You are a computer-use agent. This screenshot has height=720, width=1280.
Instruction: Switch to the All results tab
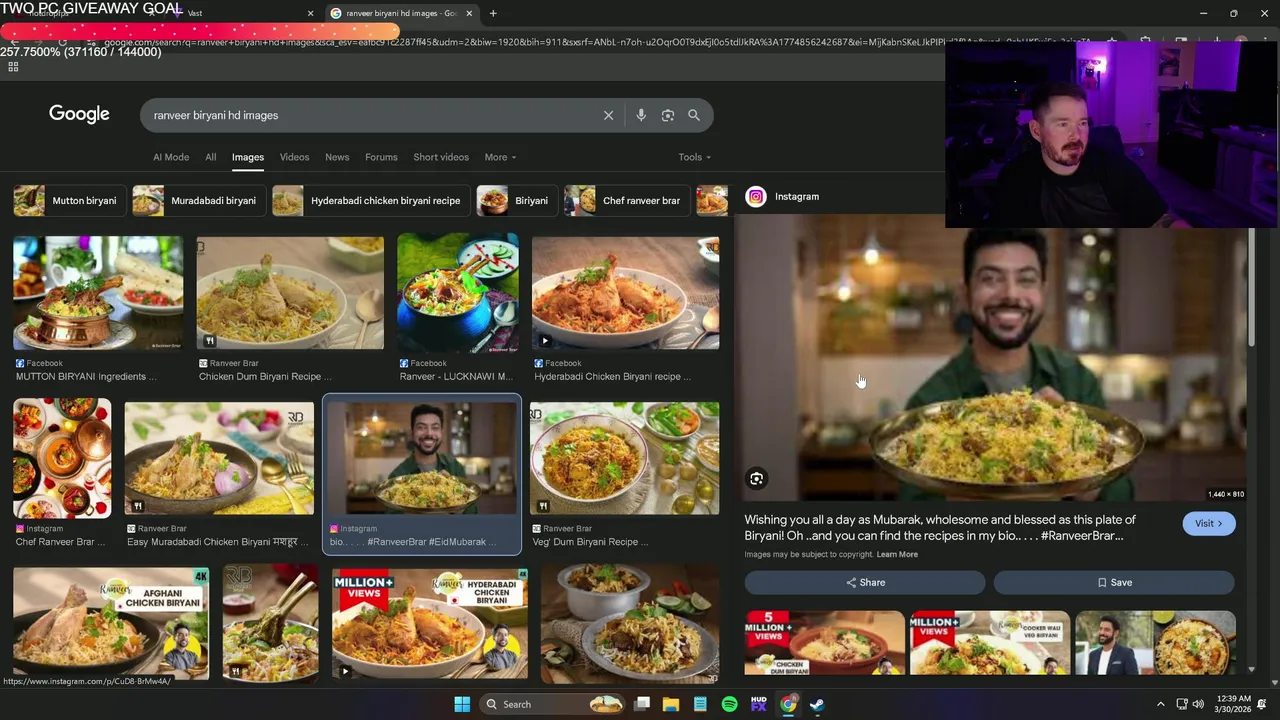pos(211,157)
